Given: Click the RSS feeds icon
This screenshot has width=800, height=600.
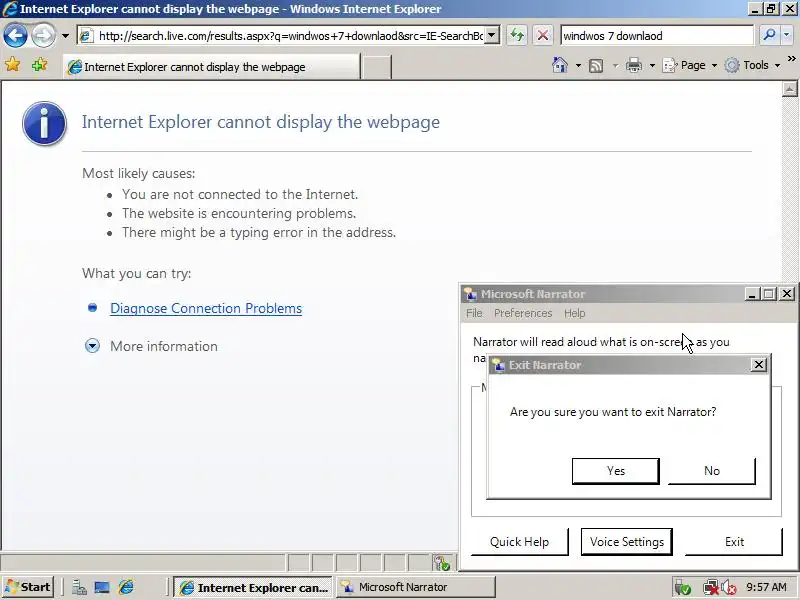Looking at the screenshot, I should coord(596,66).
